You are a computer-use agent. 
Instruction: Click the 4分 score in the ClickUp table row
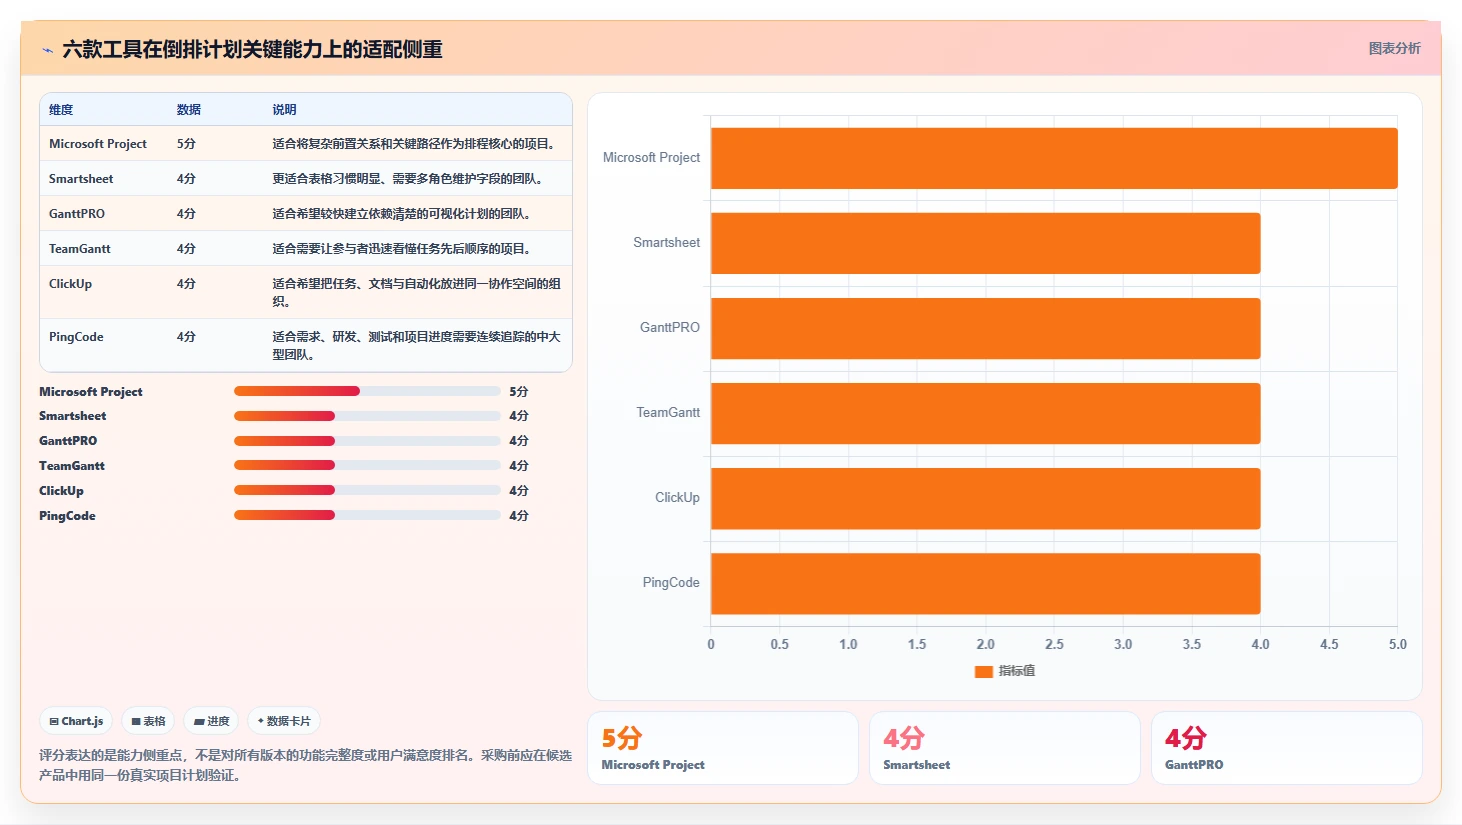click(186, 284)
